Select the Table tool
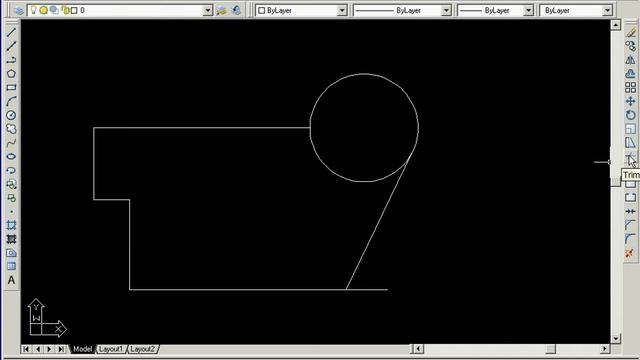Screen dimensions: 640x360 11,267
